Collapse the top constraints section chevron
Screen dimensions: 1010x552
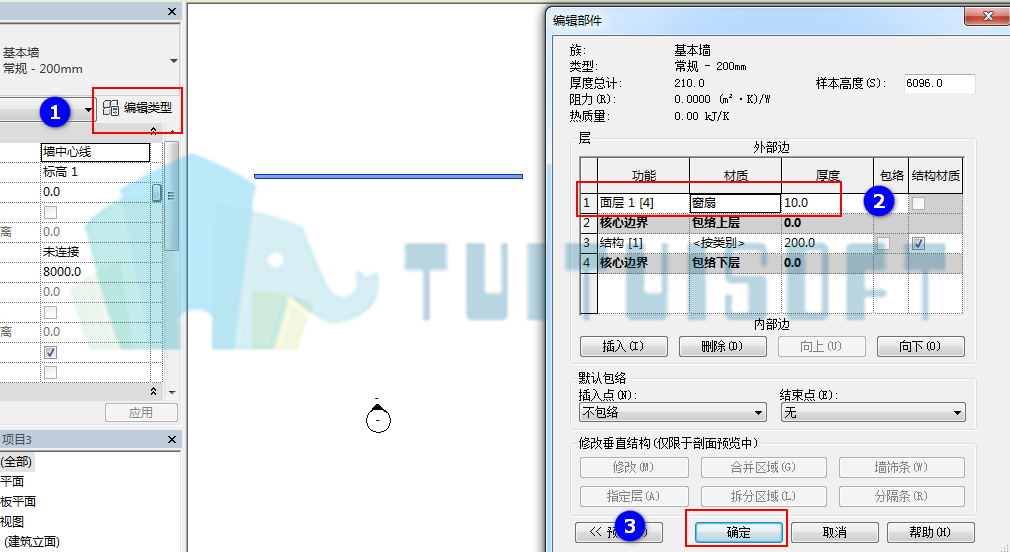[153, 131]
